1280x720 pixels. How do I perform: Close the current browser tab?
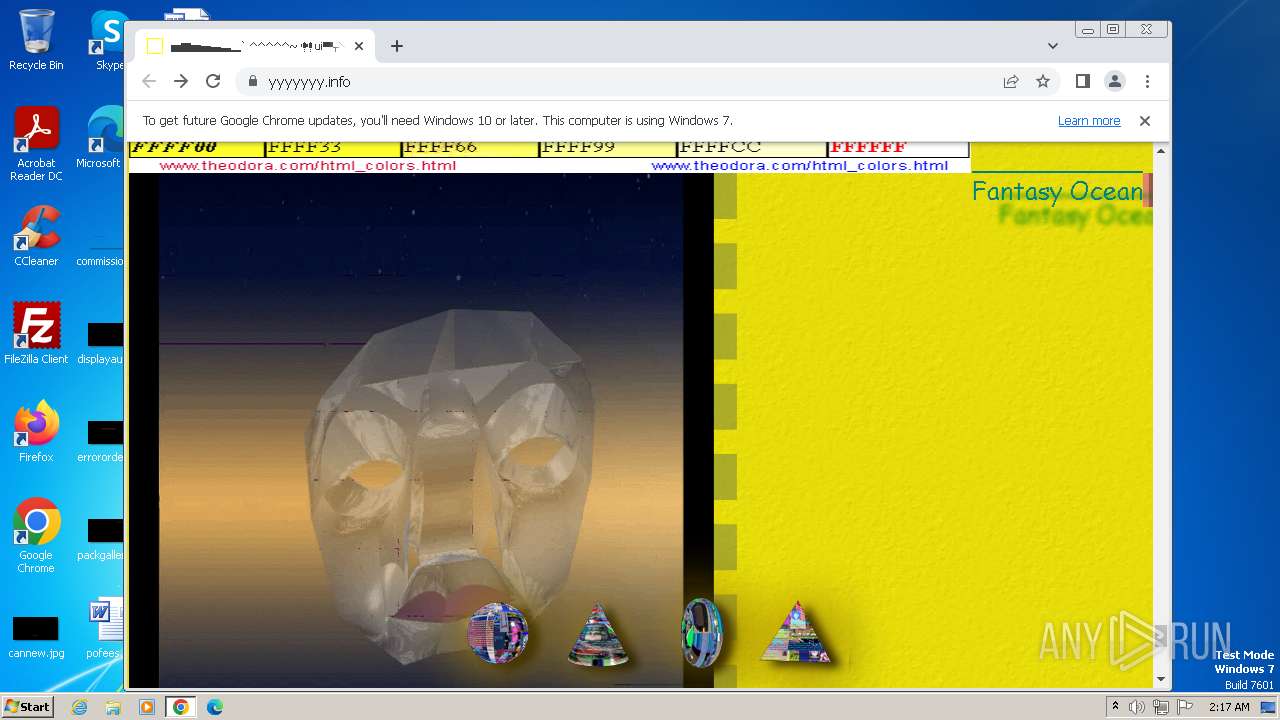coord(359,46)
